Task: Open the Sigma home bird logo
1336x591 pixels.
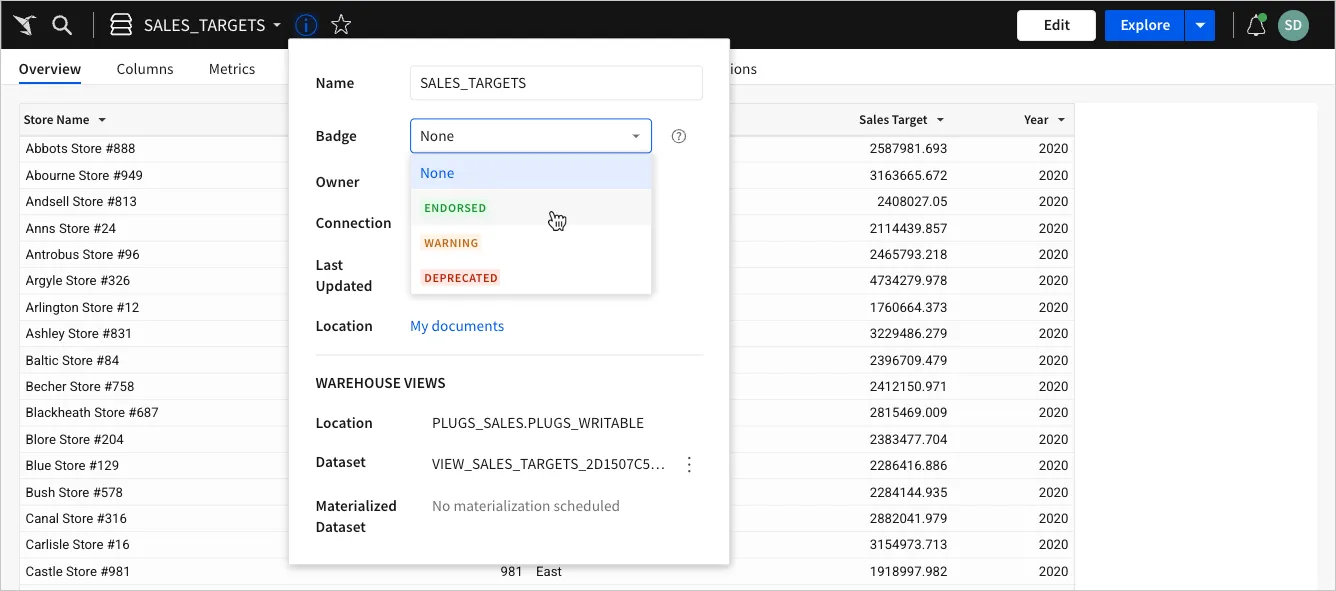Action: point(26,25)
